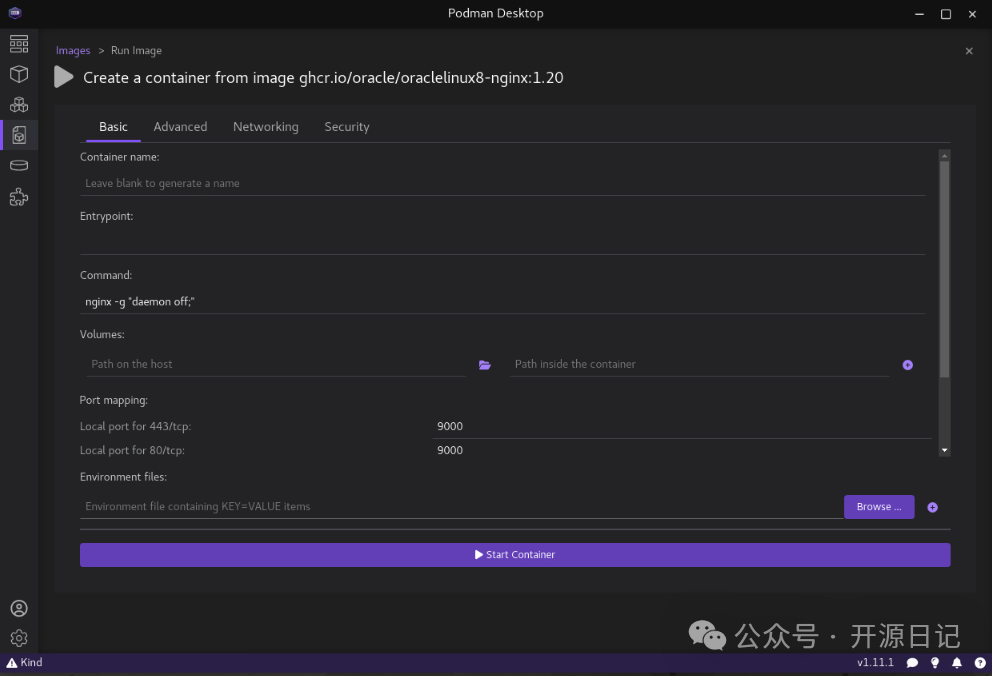Open the Pods sidebar icon
This screenshot has height=676, width=992.
(x=18, y=104)
